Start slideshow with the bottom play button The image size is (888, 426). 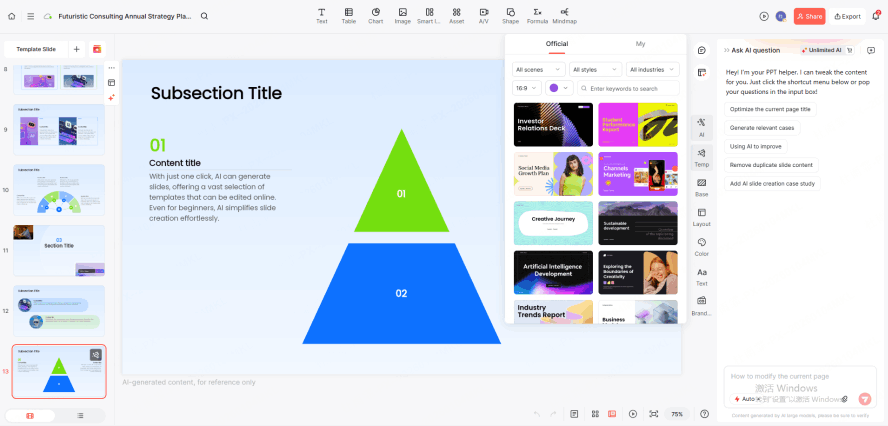[x=632, y=413]
